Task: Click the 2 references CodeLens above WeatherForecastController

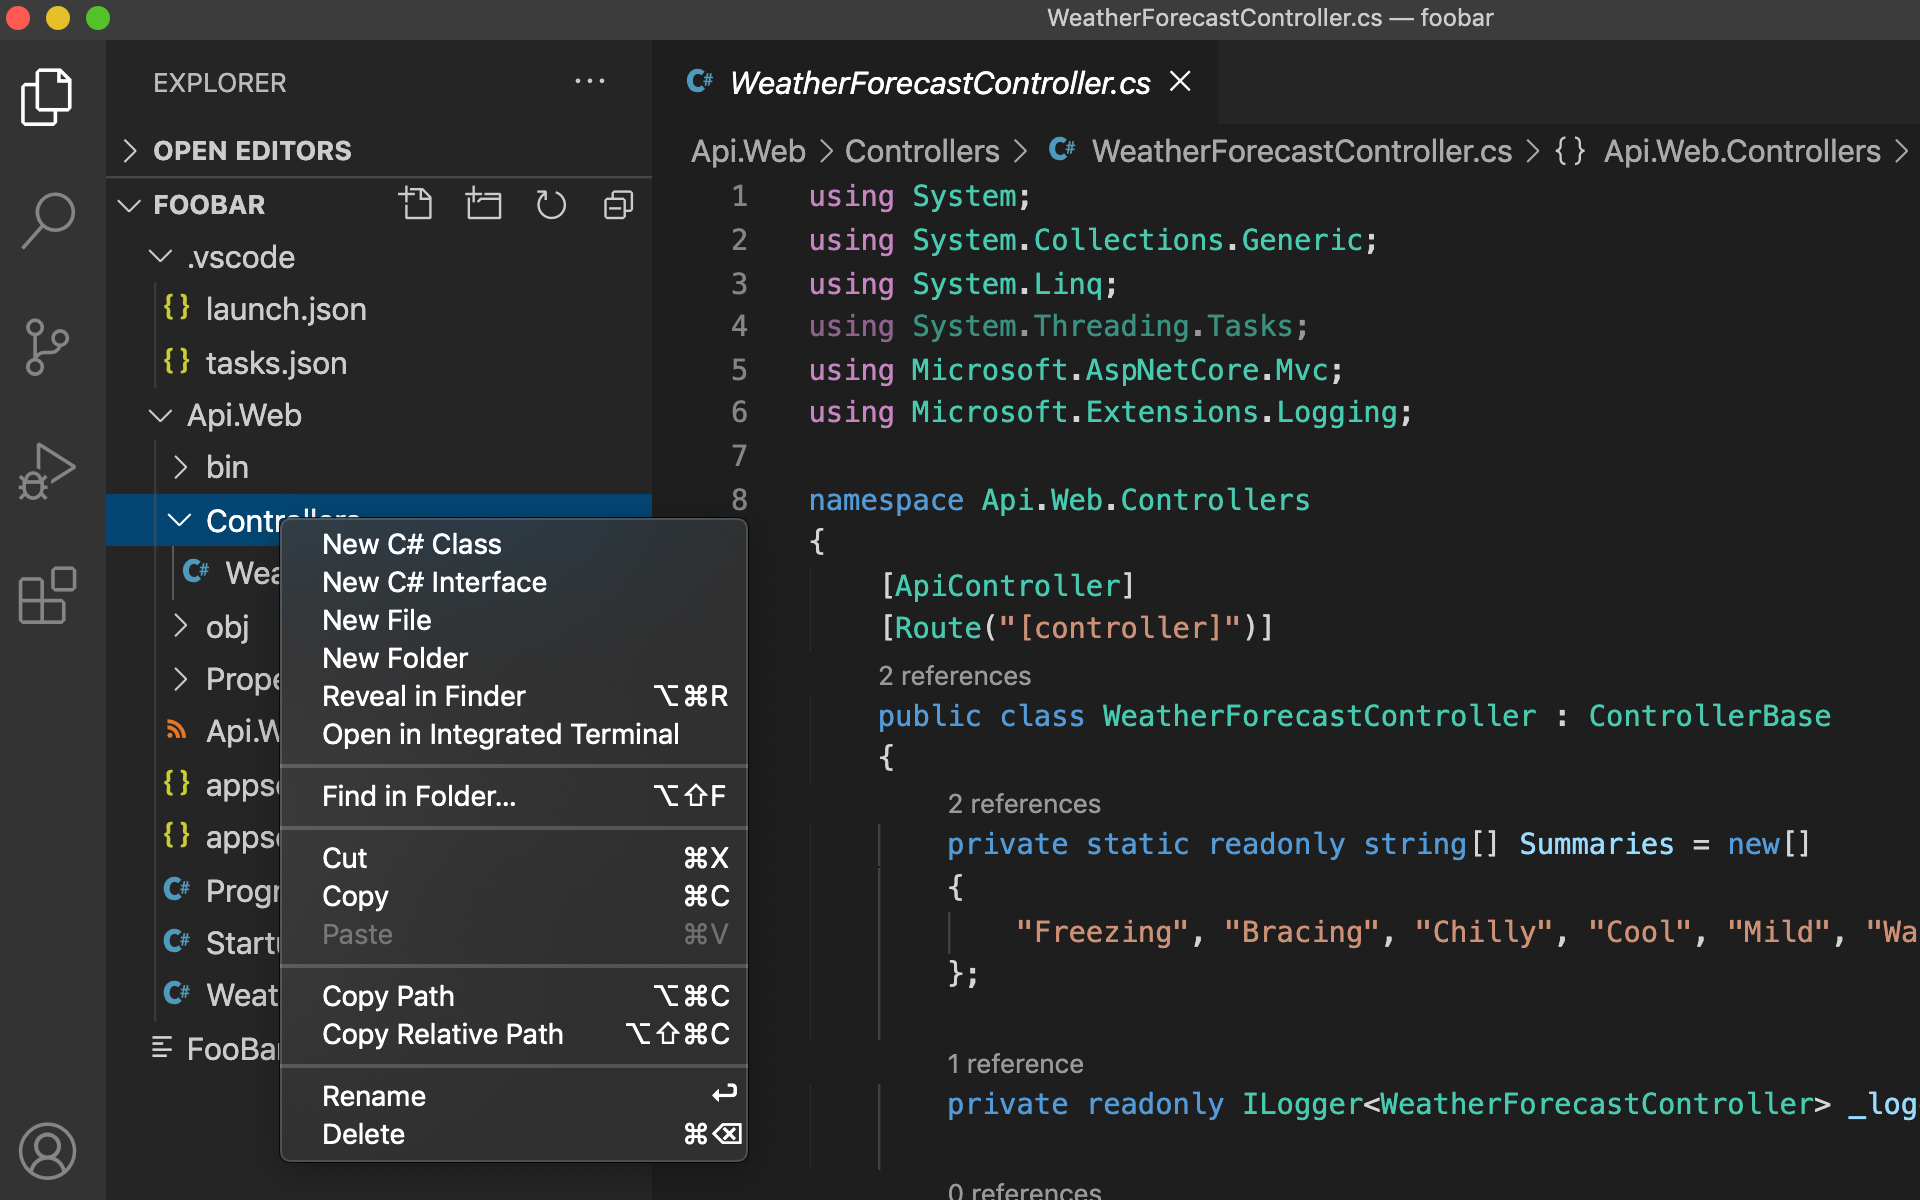Action: (x=954, y=676)
